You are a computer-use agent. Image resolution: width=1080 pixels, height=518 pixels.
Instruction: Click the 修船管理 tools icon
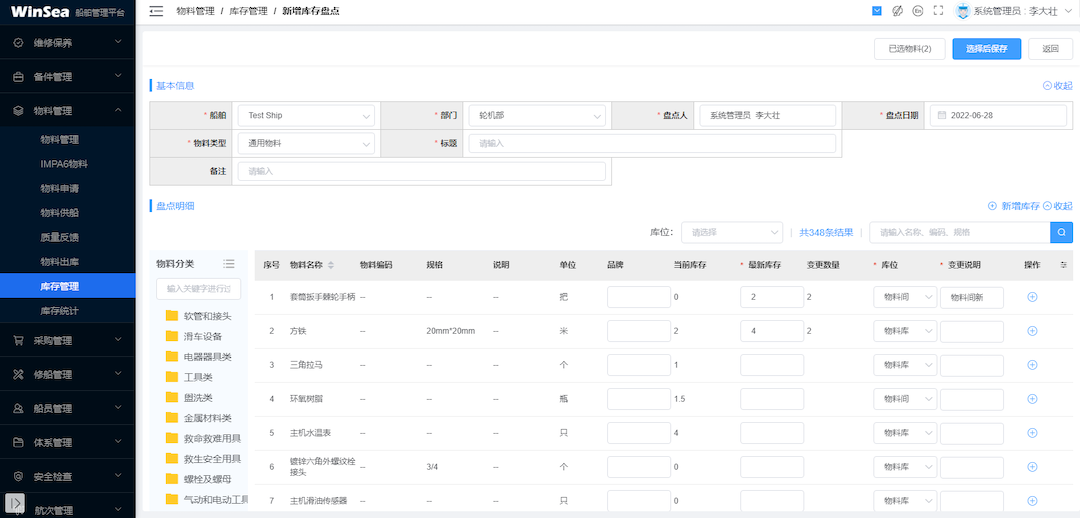tap(19, 375)
